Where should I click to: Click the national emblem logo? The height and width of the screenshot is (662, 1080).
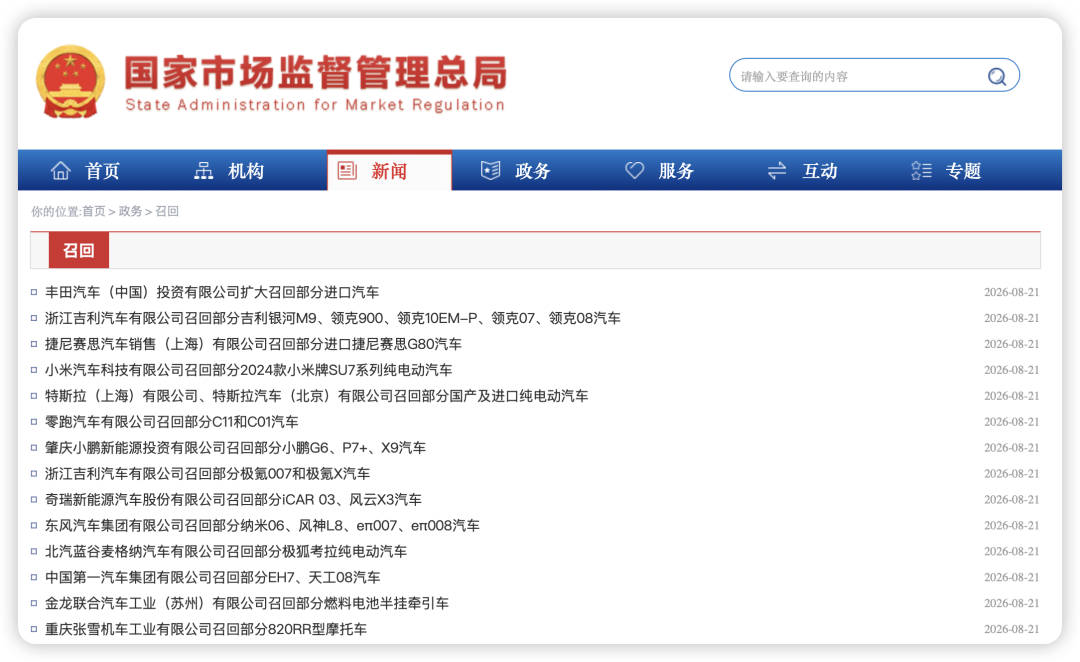(70, 81)
